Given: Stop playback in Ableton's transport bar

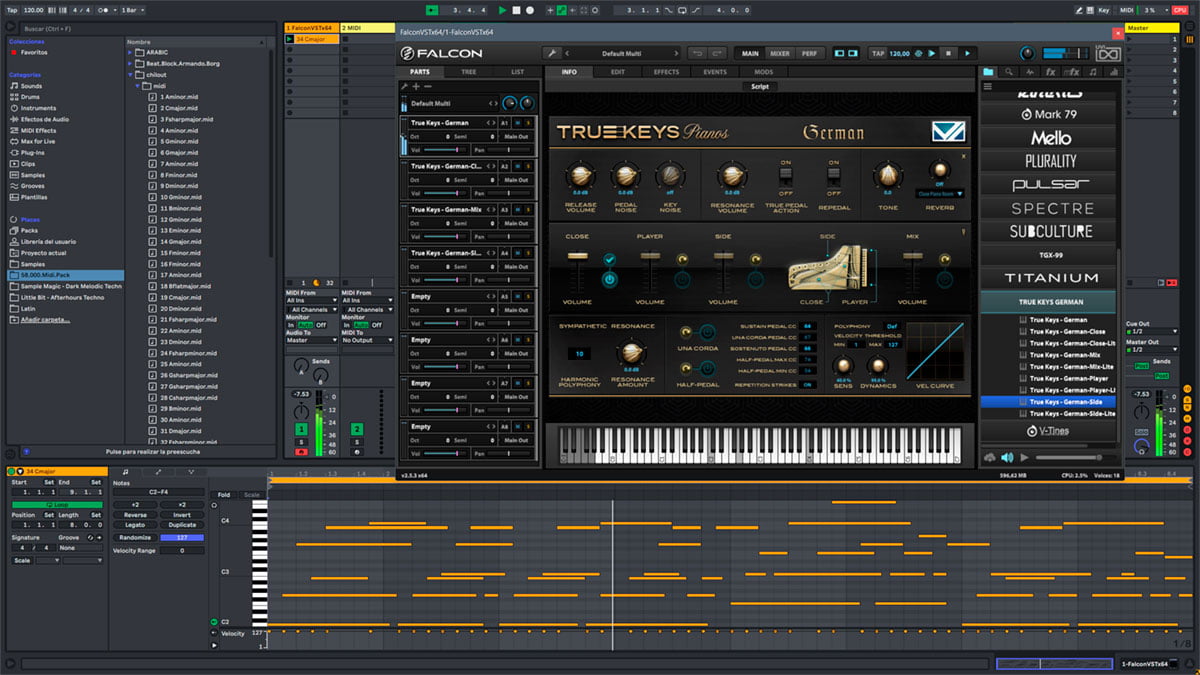Looking at the screenshot, I should pos(516,10).
